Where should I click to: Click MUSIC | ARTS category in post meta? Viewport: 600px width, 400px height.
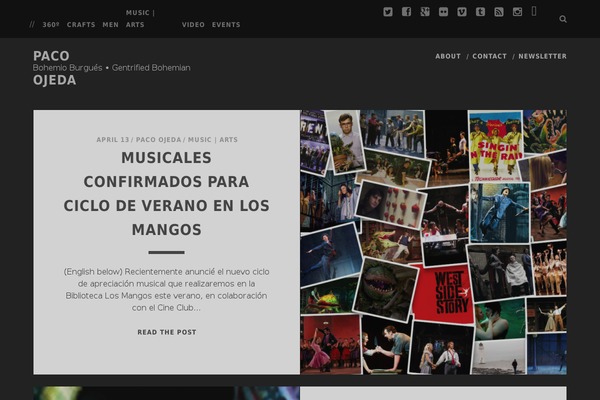pos(213,140)
